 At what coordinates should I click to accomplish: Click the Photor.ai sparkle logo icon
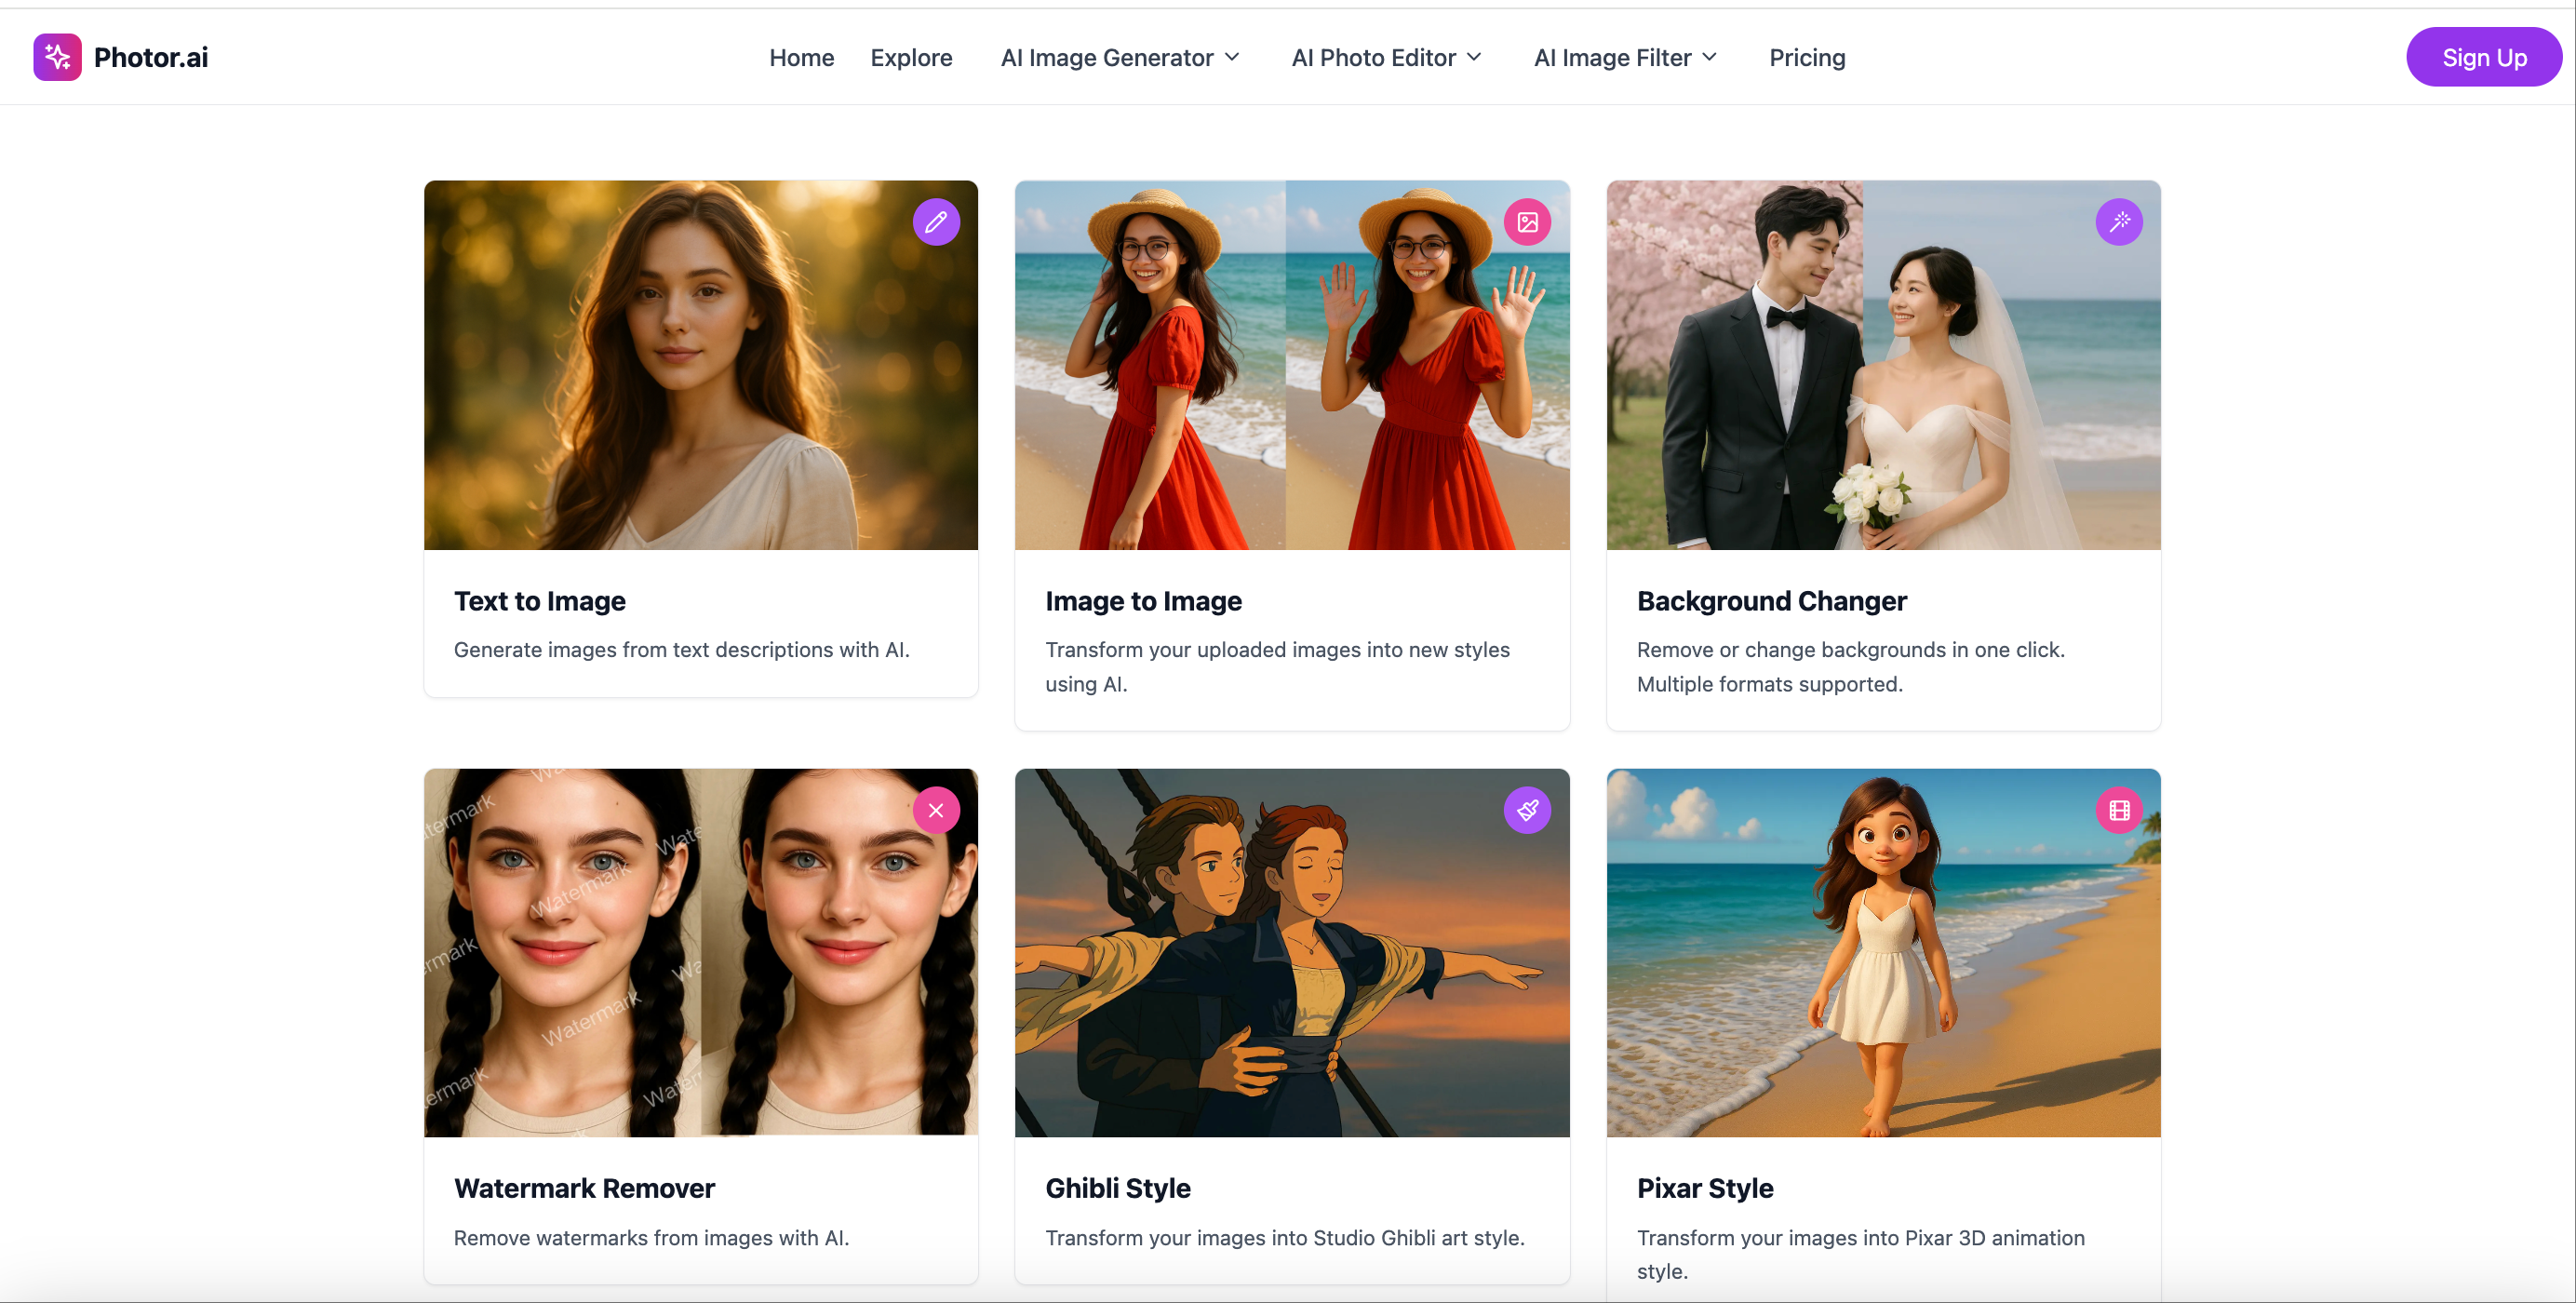coord(57,57)
